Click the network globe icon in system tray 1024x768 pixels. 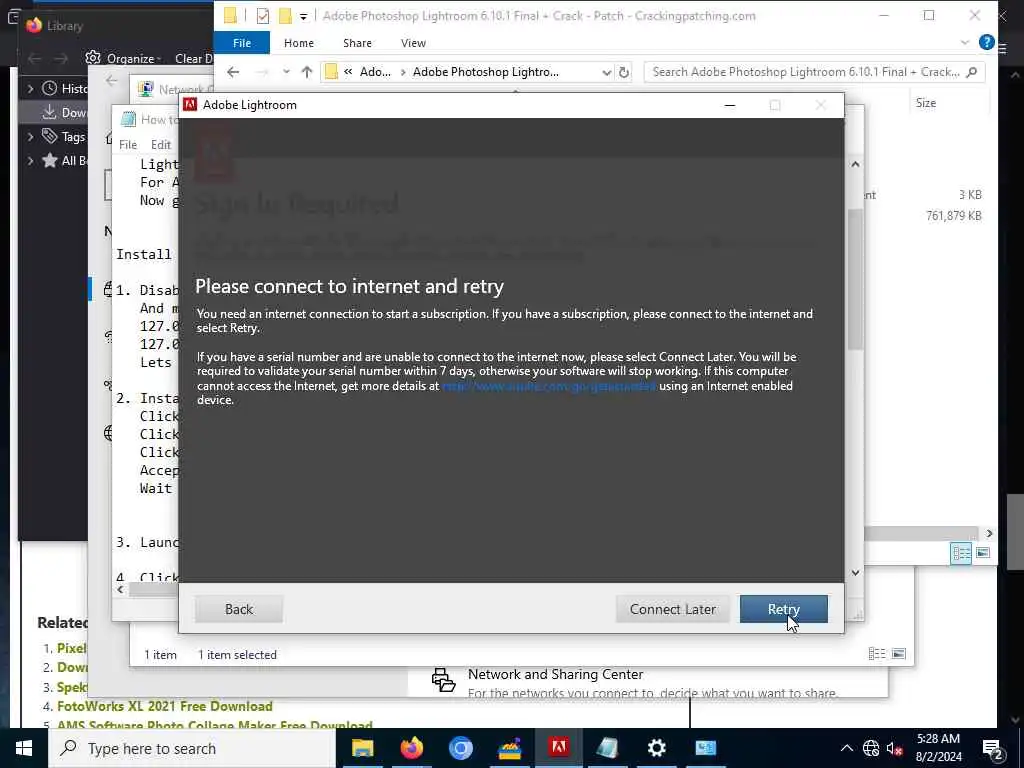tap(871, 748)
